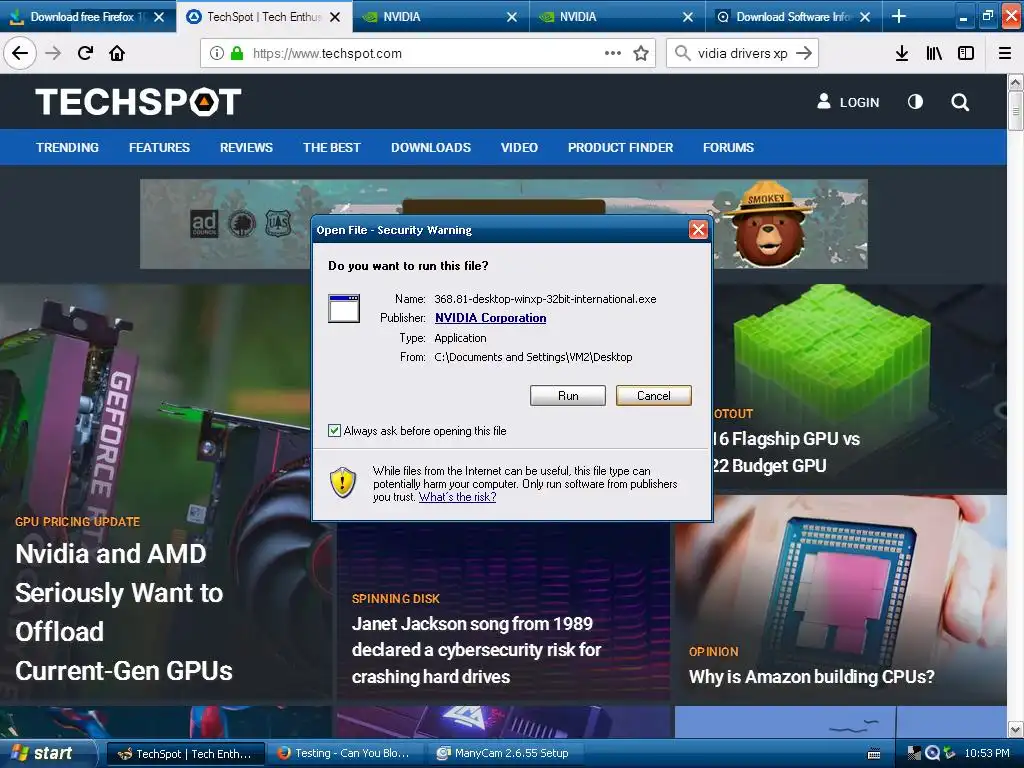Open the NVIDIA Corporation publisher link
Screen dimensions: 1024x768
[490, 318]
